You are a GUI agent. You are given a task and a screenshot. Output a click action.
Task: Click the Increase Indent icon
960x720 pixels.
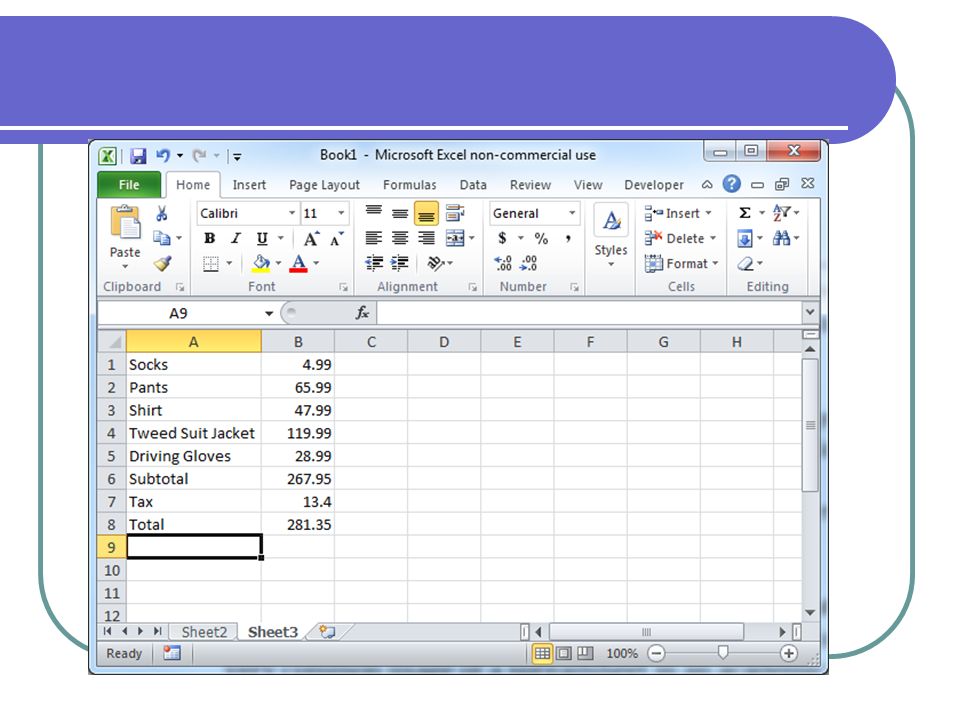(400, 263)
